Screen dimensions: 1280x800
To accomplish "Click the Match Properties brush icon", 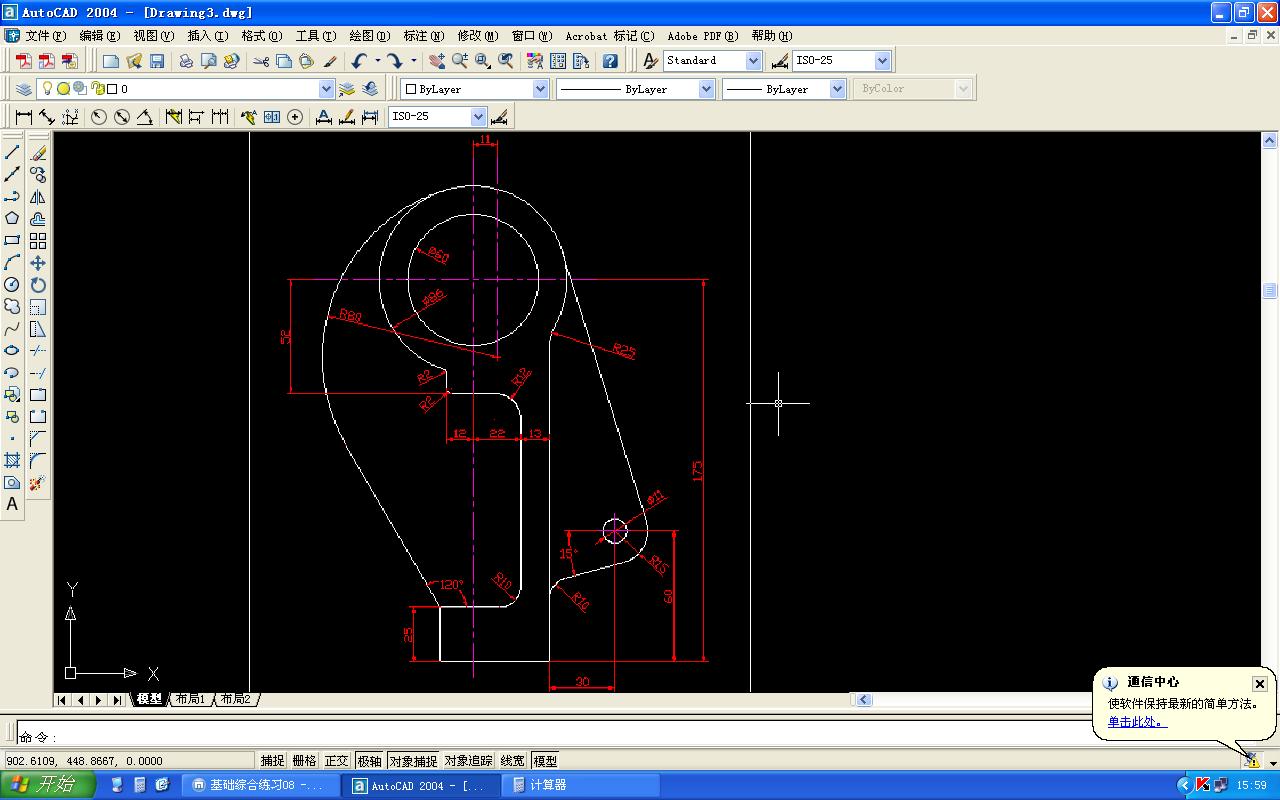I will (330, 61).
